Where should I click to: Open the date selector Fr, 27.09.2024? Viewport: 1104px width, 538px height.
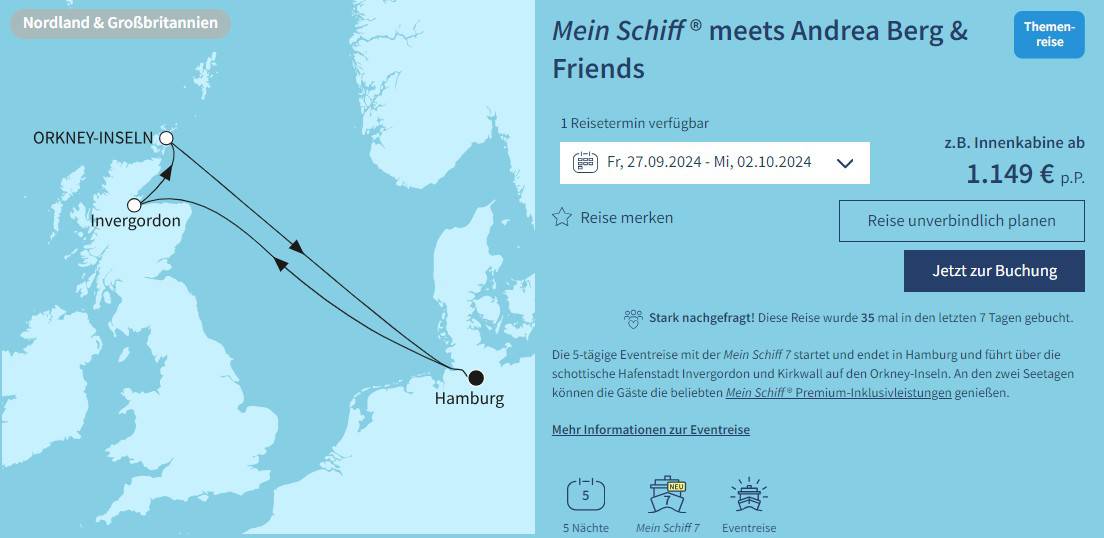tap(712, 162)
